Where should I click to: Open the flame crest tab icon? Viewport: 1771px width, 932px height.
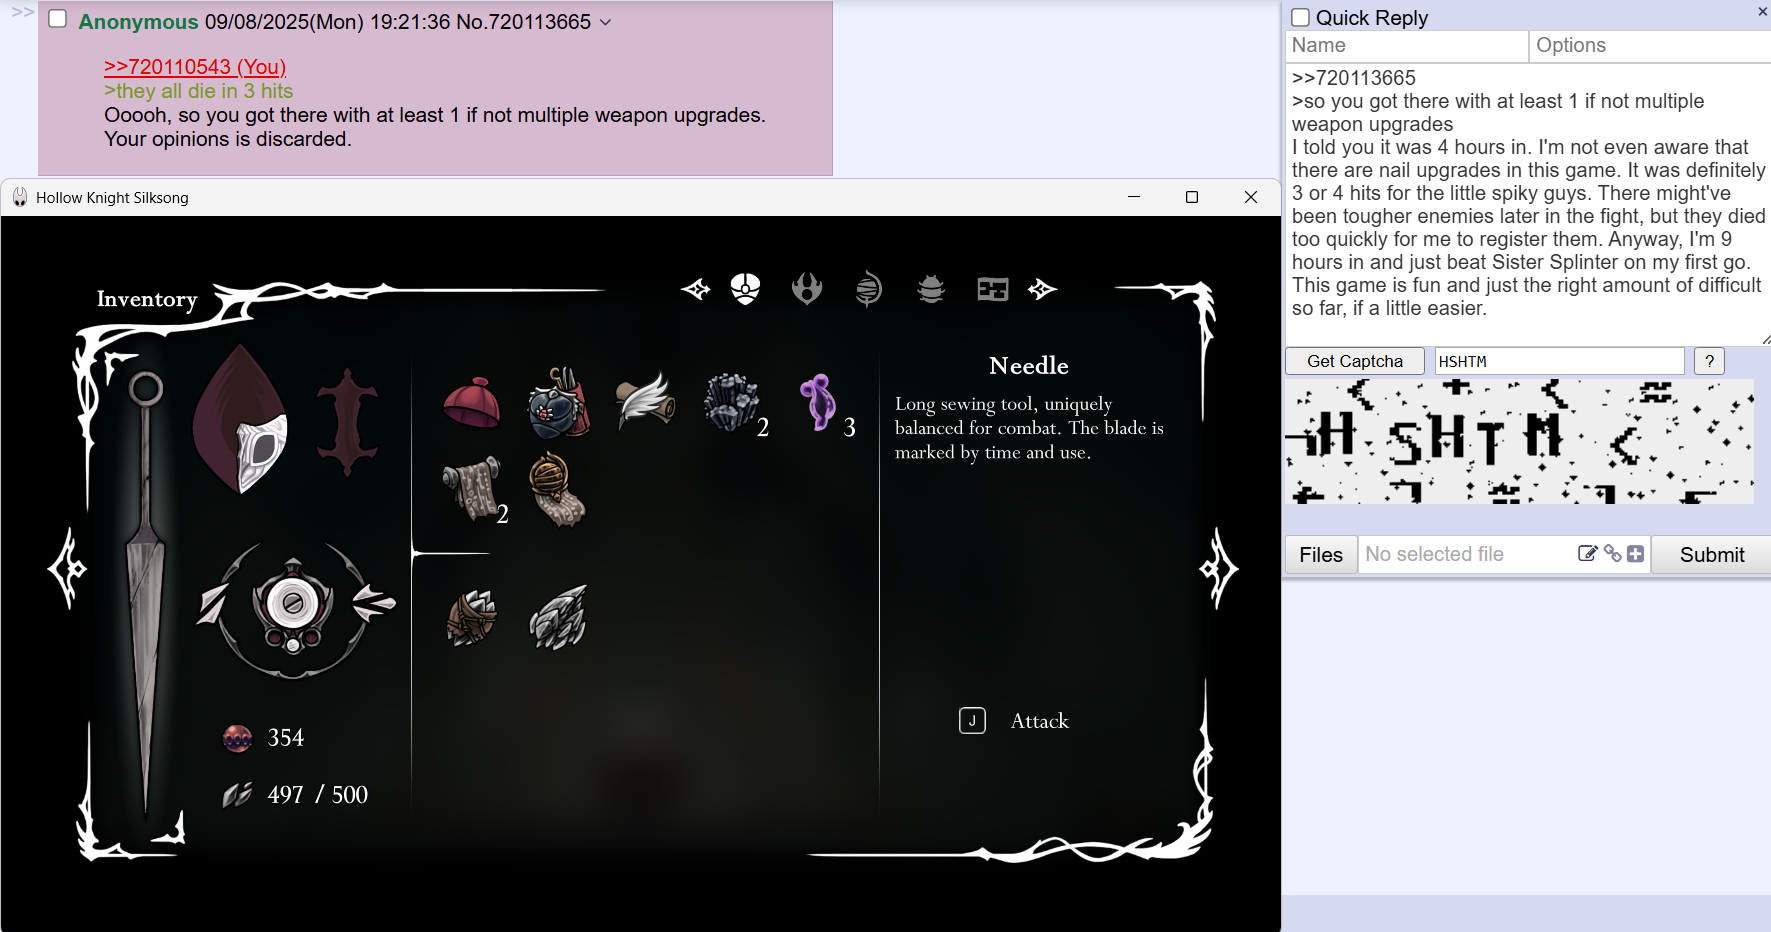807,289
